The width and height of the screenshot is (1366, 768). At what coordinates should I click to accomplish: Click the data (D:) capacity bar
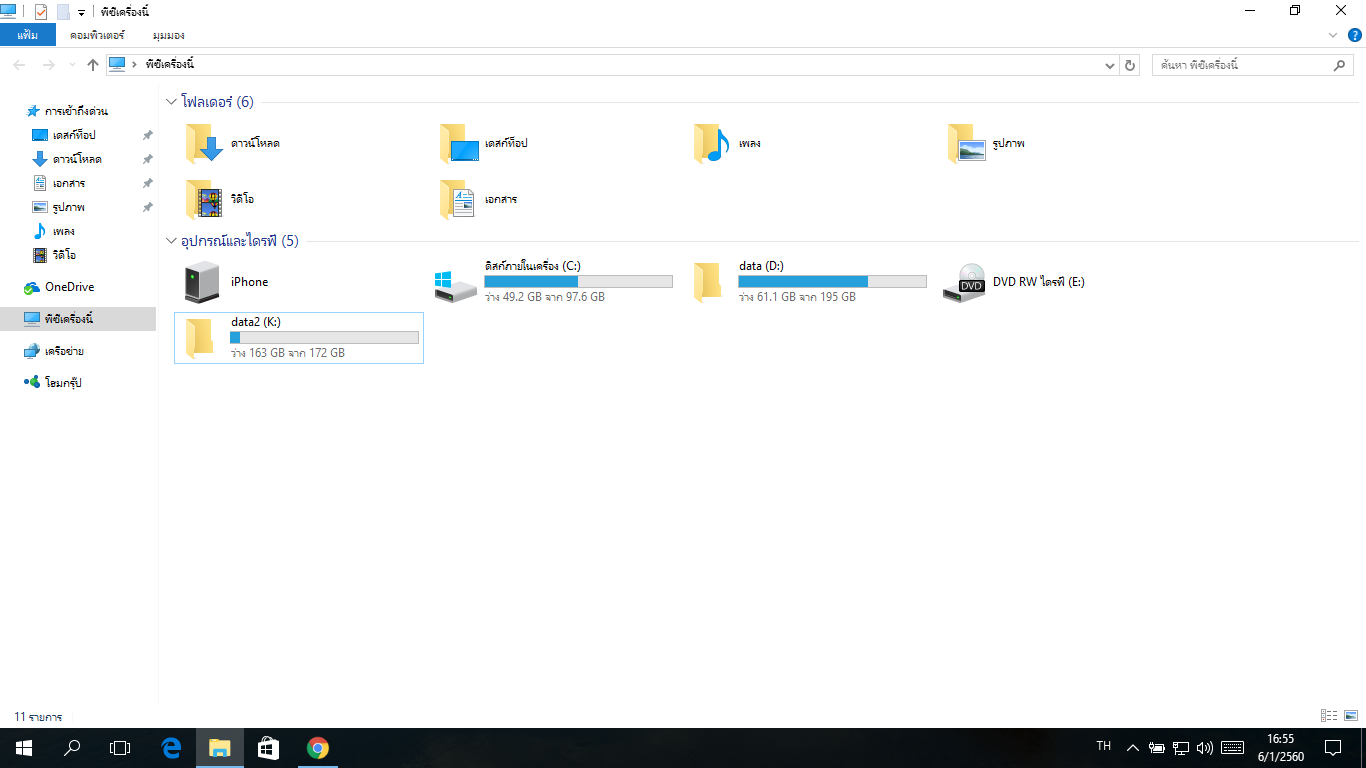pyautogui.click(x=832, y=282)
